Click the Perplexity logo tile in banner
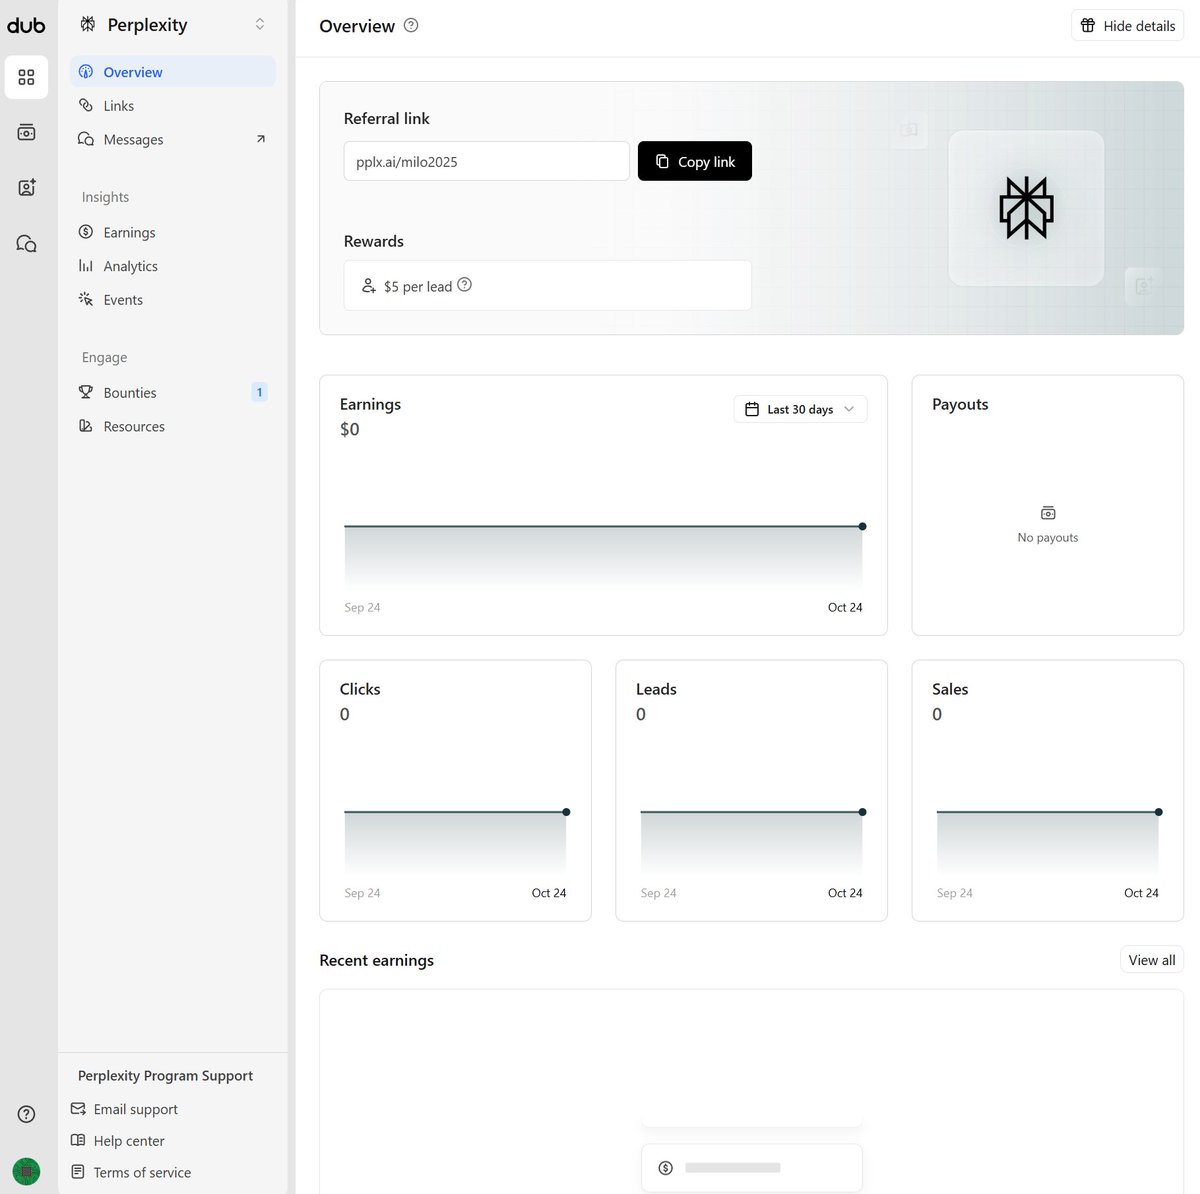This screenshot has height=1194, width=1200. click(1026, 208)
